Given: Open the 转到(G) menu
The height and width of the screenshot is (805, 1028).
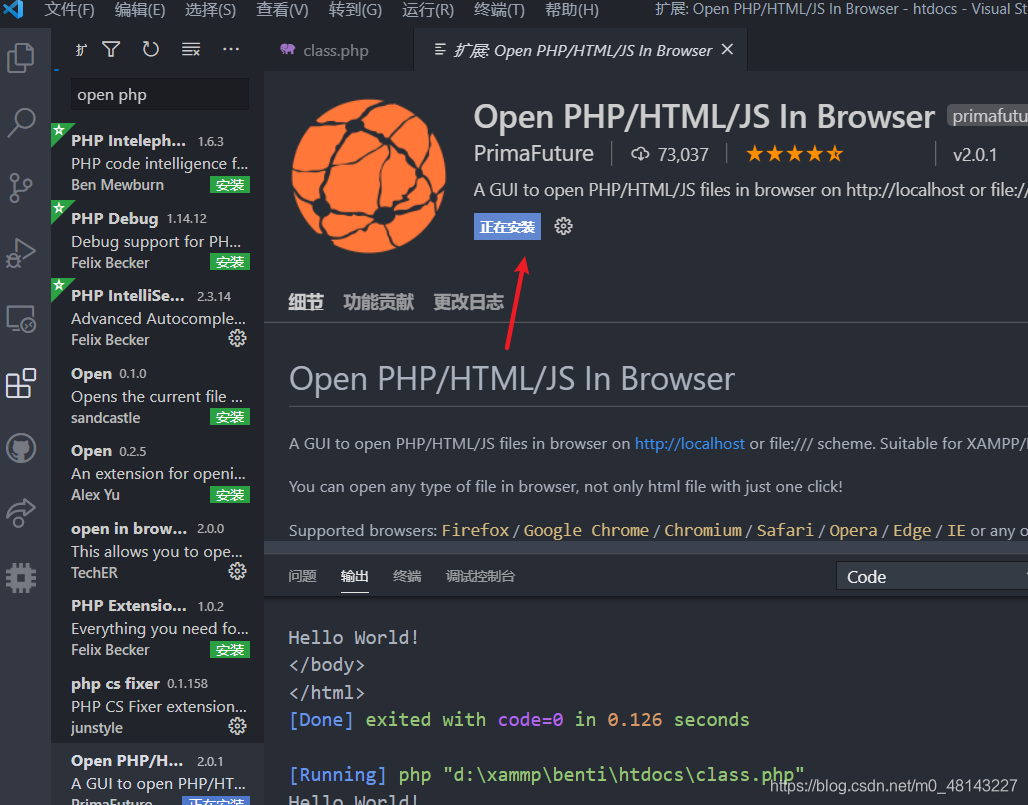Looking at the screenshot, I should [355, 10].
